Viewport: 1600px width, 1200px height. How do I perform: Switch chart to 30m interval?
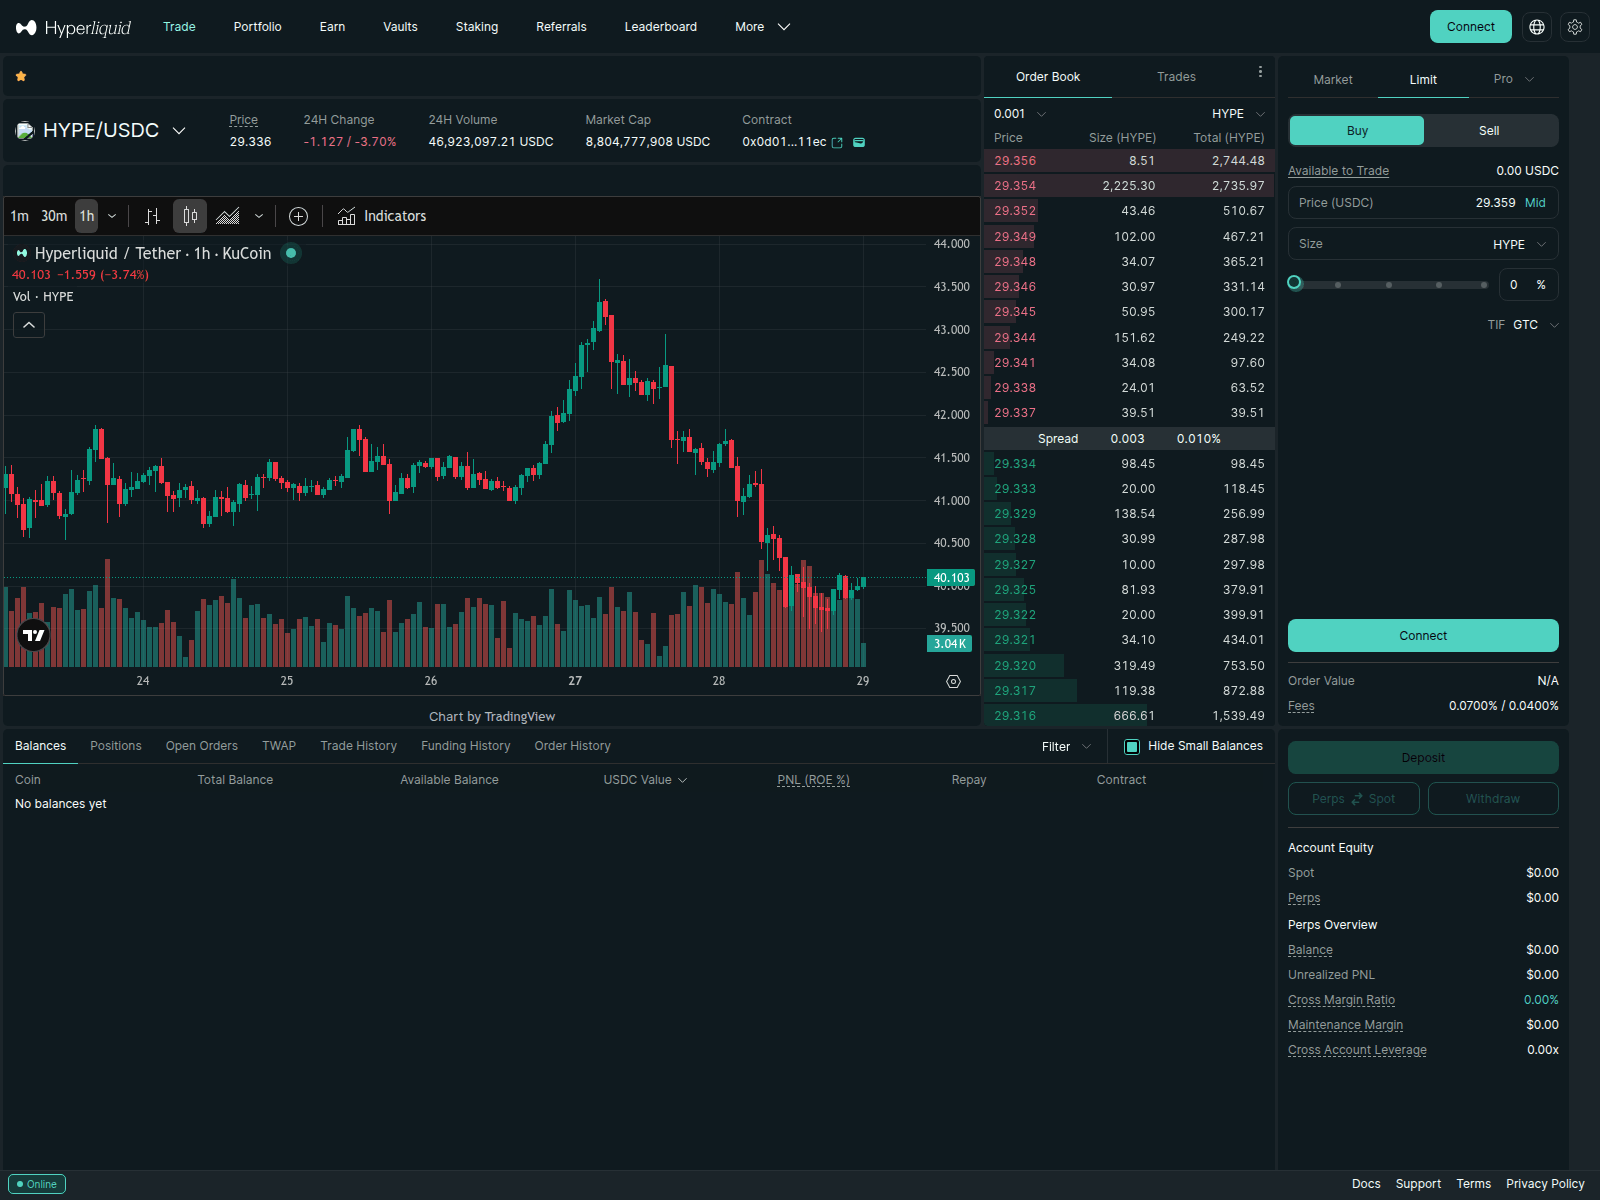point(54,216)
